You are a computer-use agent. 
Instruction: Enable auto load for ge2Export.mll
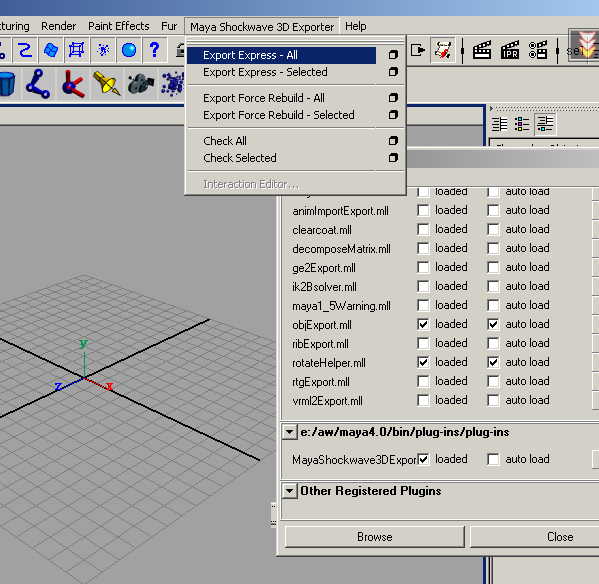click(493, 267)
